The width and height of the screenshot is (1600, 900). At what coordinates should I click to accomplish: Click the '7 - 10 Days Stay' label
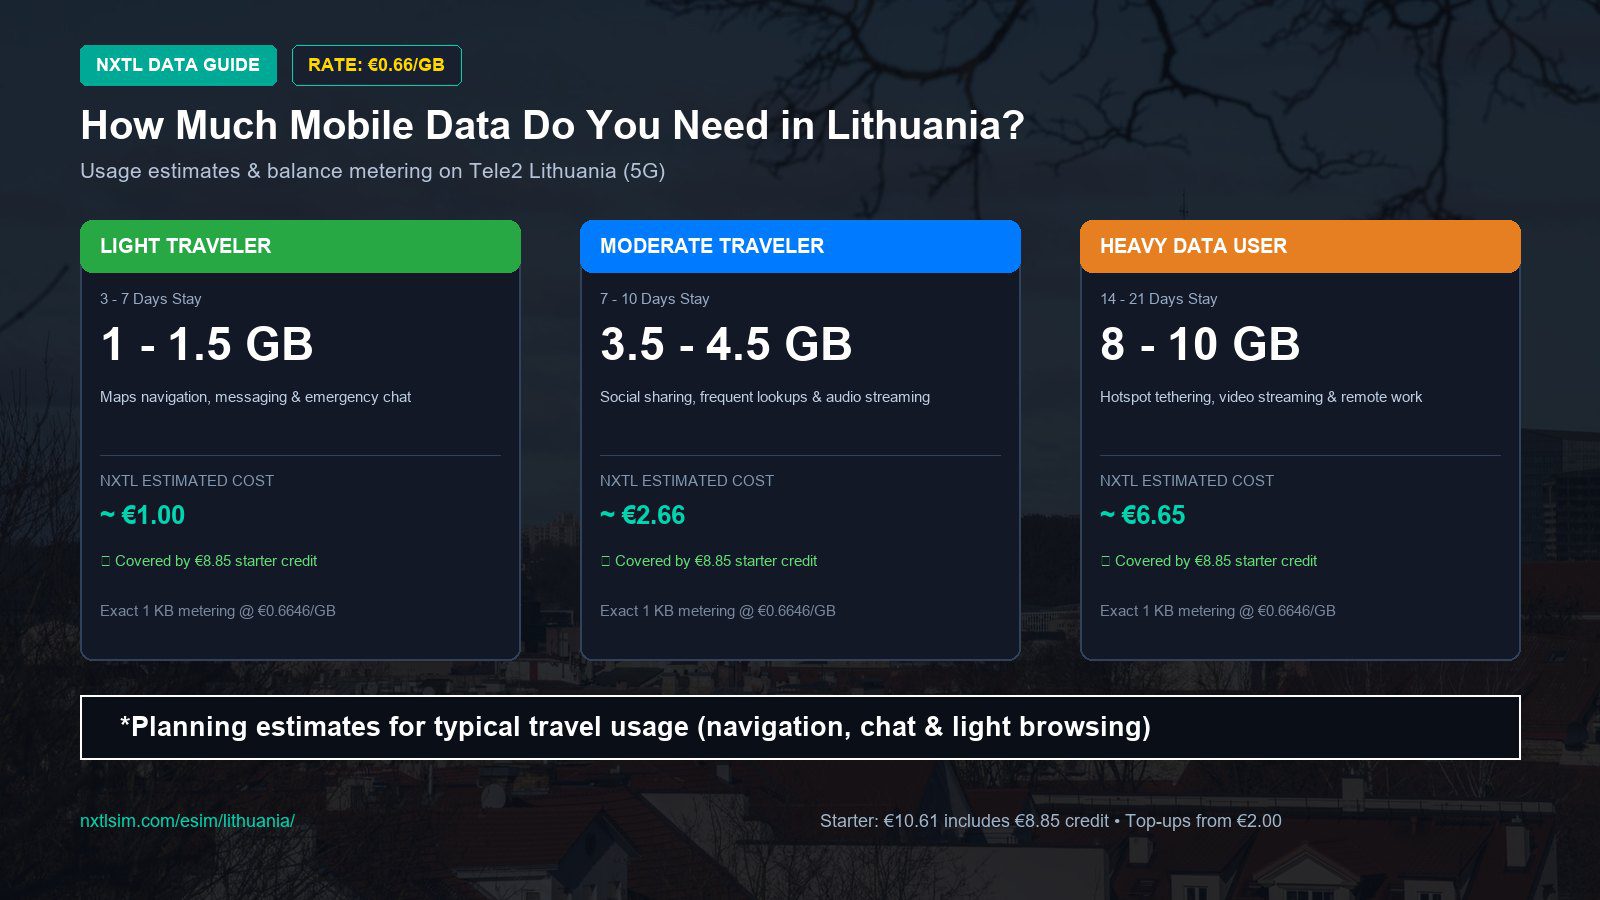655,299
